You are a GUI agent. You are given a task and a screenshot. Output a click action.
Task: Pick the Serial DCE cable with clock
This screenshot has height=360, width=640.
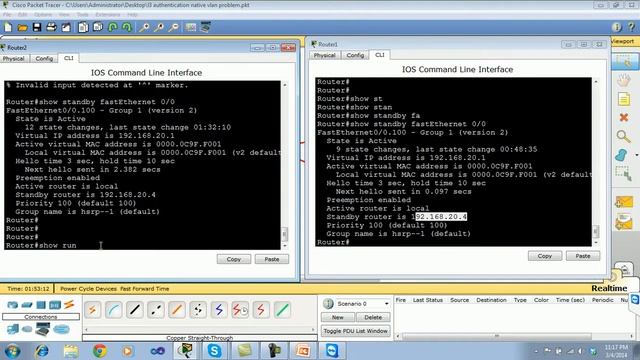tap(240, 310)
